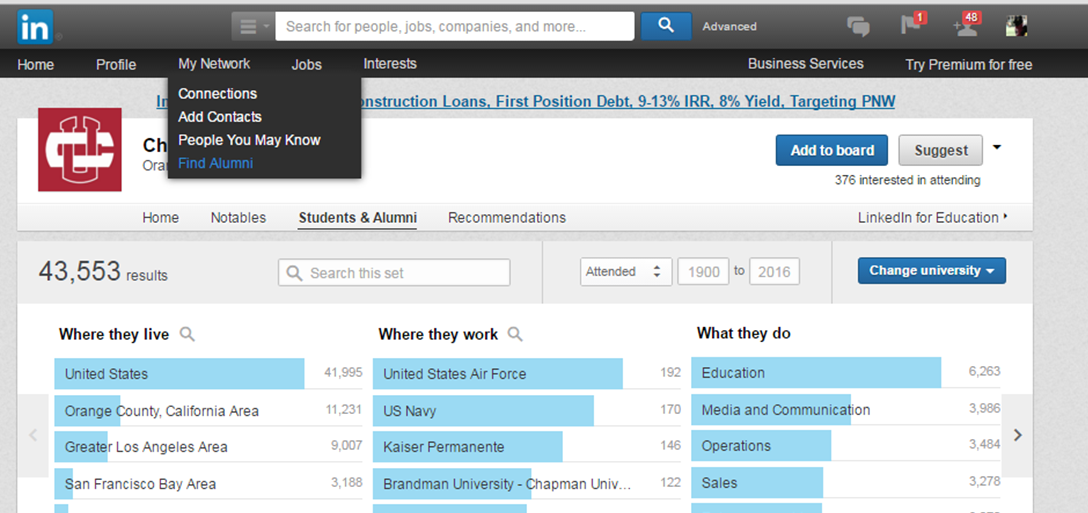Switch to the Recommendations tab

507,218
